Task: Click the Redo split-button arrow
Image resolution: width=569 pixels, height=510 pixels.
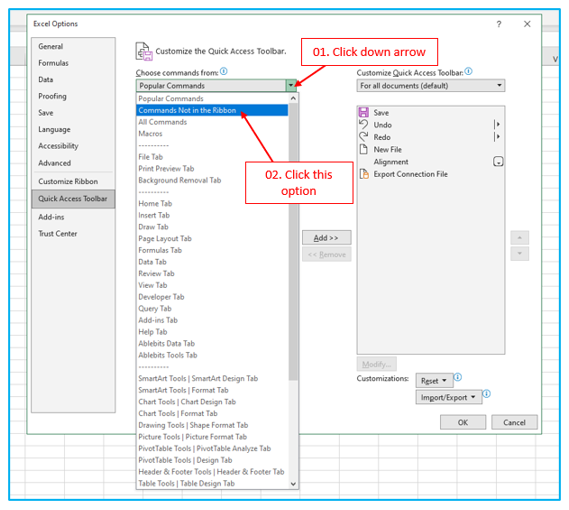Action: 497,137
